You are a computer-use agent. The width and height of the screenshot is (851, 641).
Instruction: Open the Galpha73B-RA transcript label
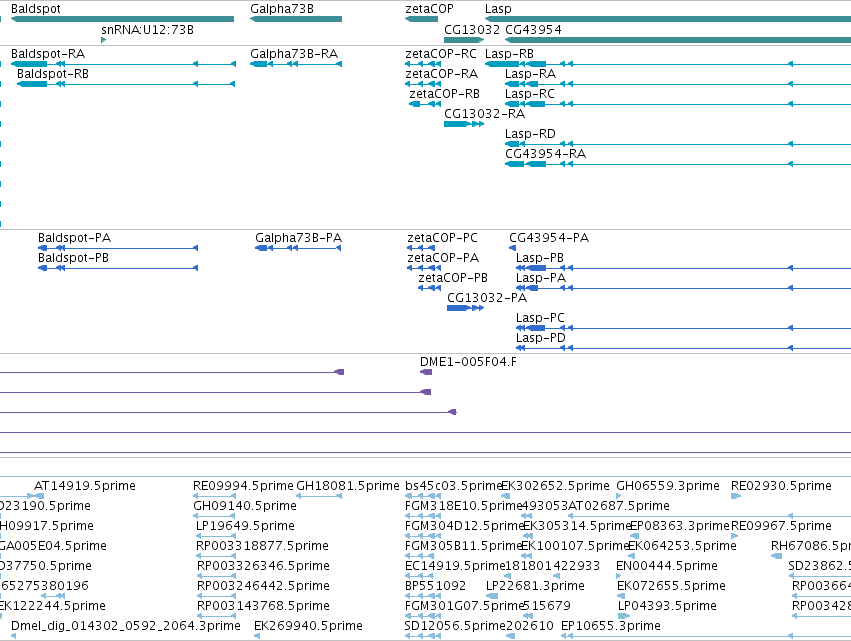coord(294,54)
